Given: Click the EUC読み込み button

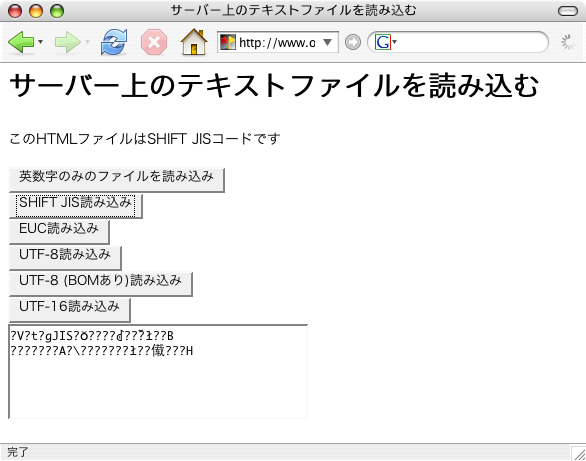Looking at the screenshot, I should click(x=59, y=232).
